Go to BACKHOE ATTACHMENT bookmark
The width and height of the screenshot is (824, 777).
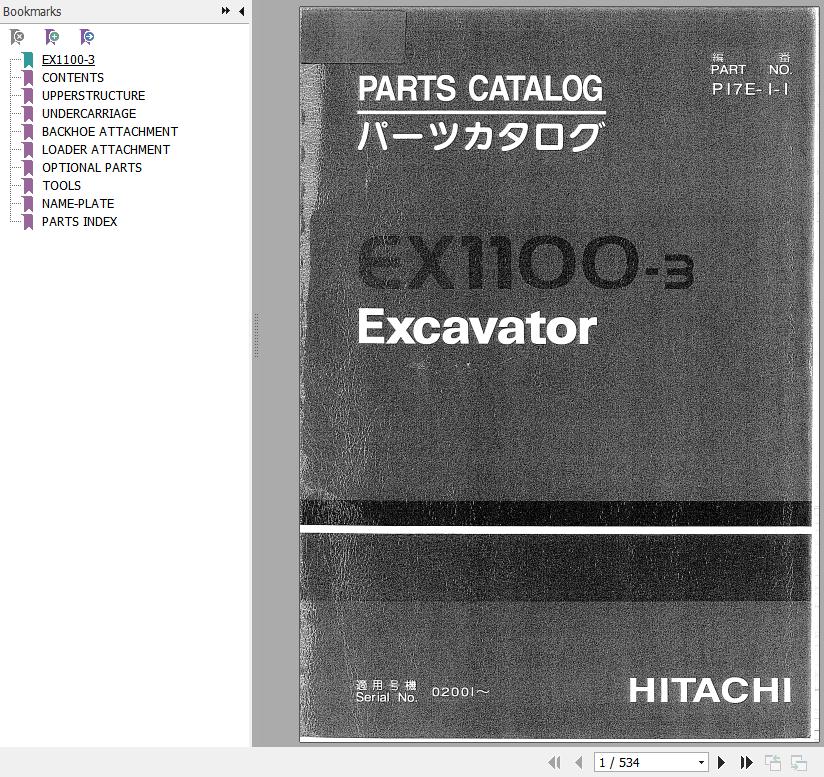(x=110, y=131)
